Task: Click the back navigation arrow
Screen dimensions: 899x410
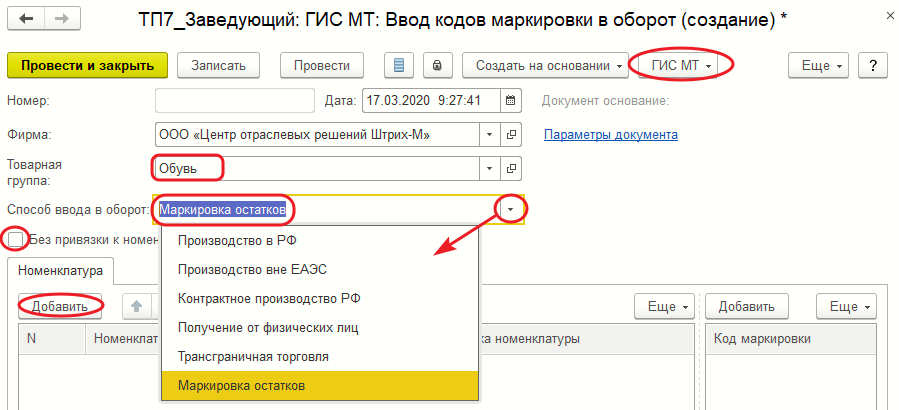Action: 26,19
